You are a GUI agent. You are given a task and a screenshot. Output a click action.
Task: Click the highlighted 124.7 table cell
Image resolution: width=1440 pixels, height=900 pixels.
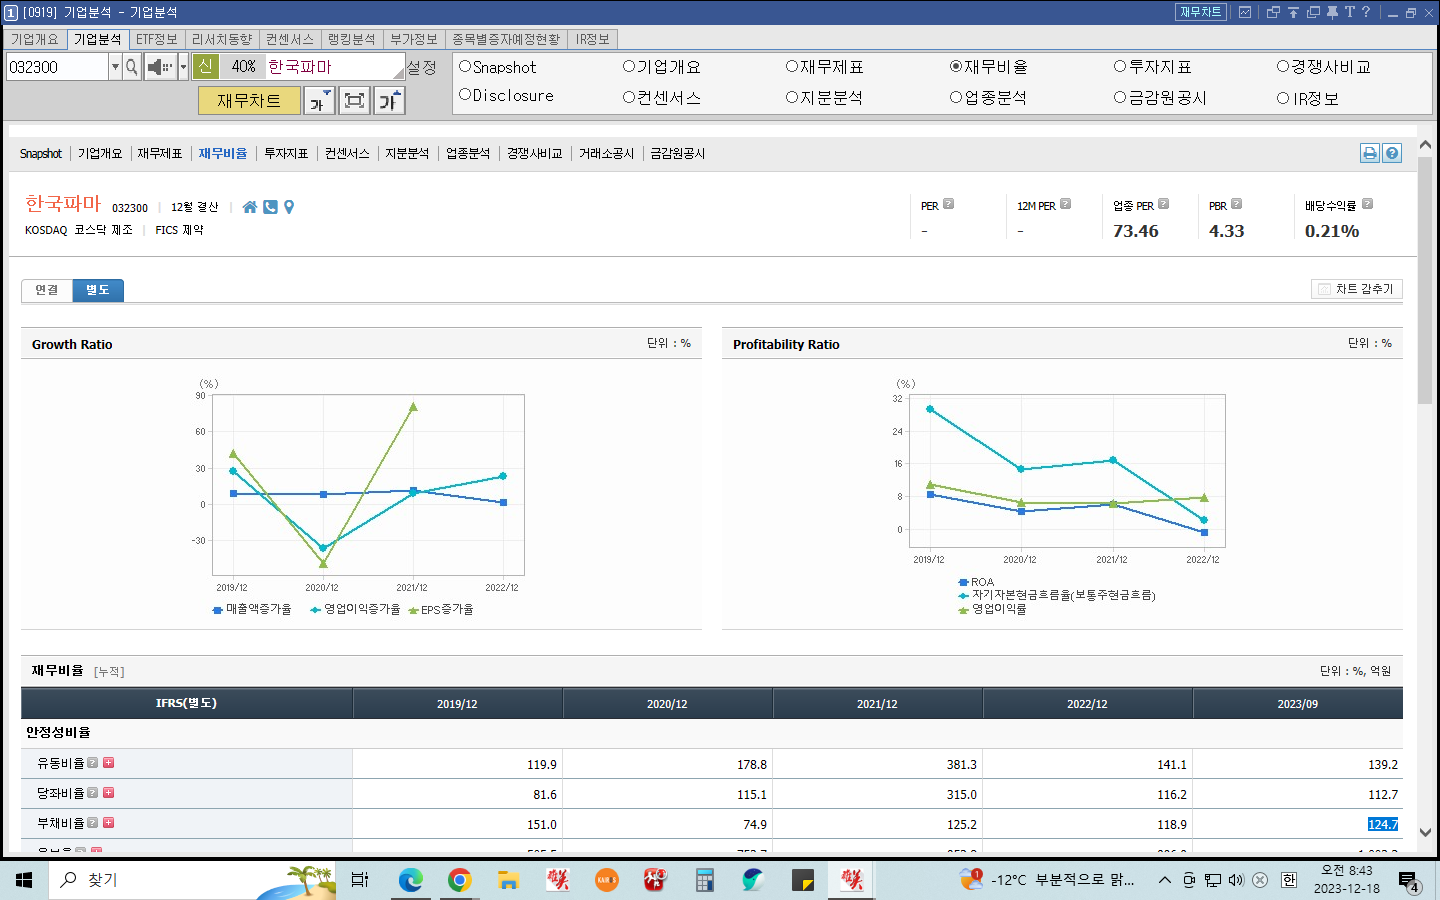point(1383,824)
